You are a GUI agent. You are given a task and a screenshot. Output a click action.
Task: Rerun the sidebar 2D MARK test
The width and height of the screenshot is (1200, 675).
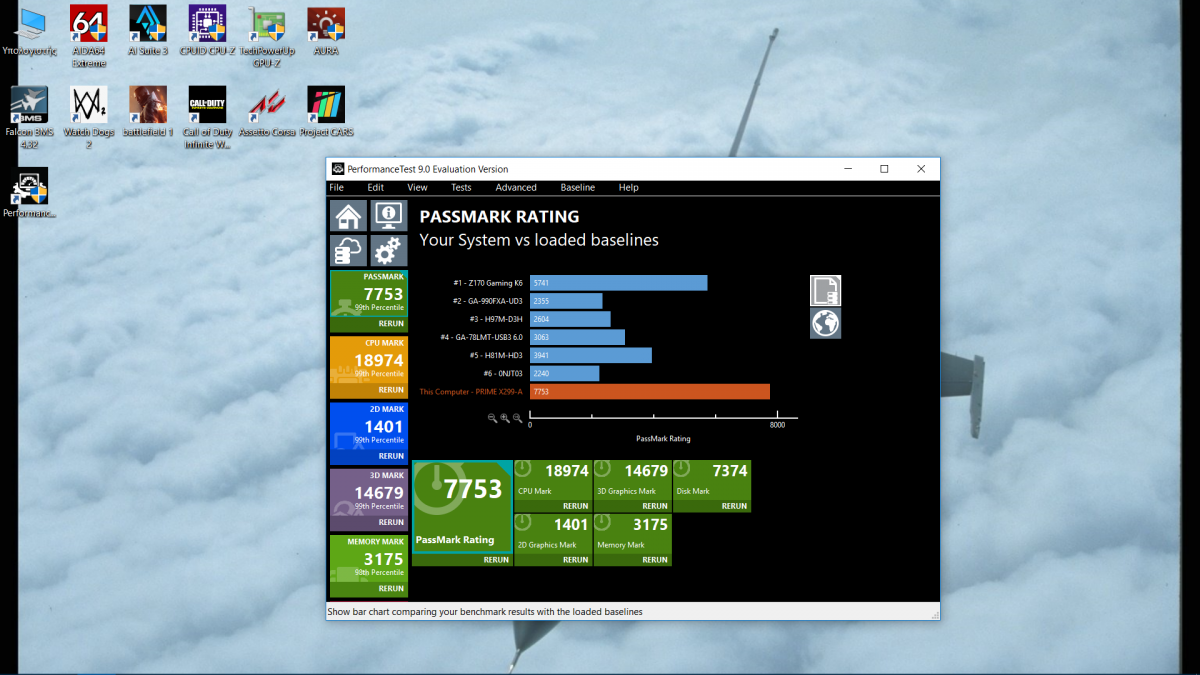click(x=391, y=456)
